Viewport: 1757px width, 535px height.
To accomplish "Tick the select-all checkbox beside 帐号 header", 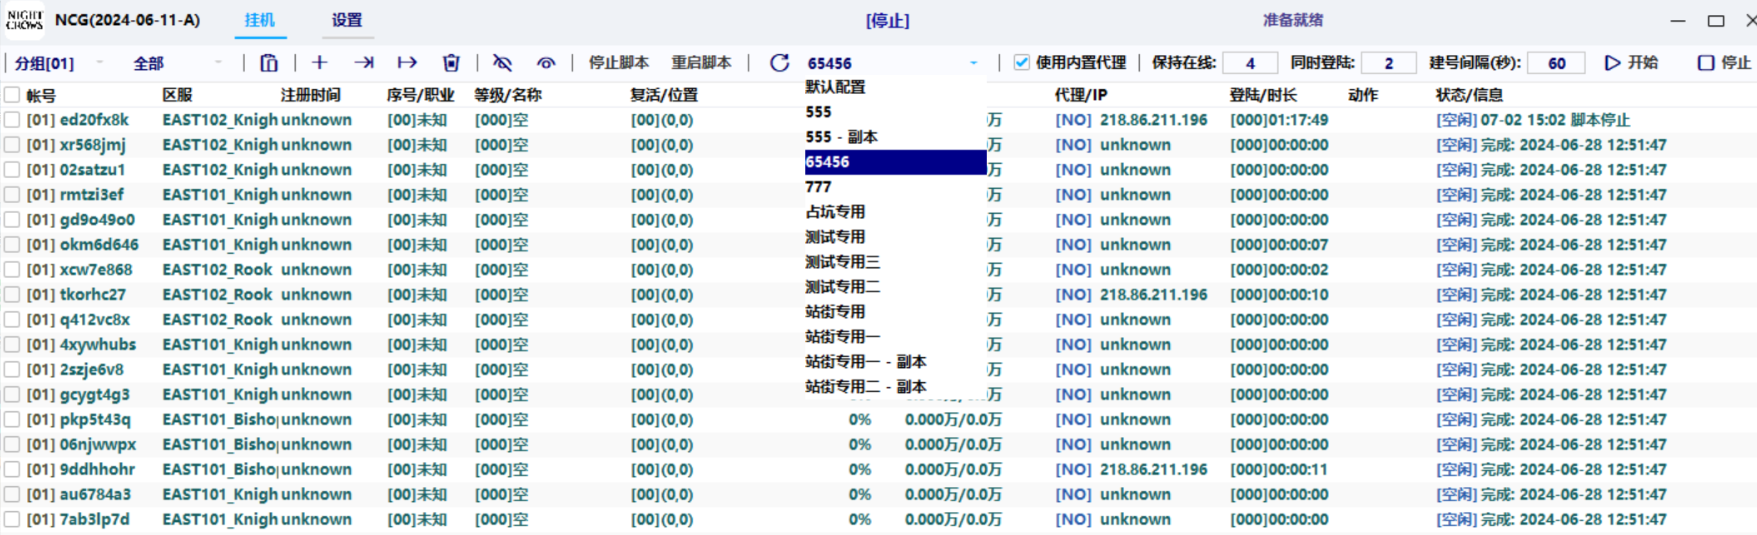I will 12,95.
